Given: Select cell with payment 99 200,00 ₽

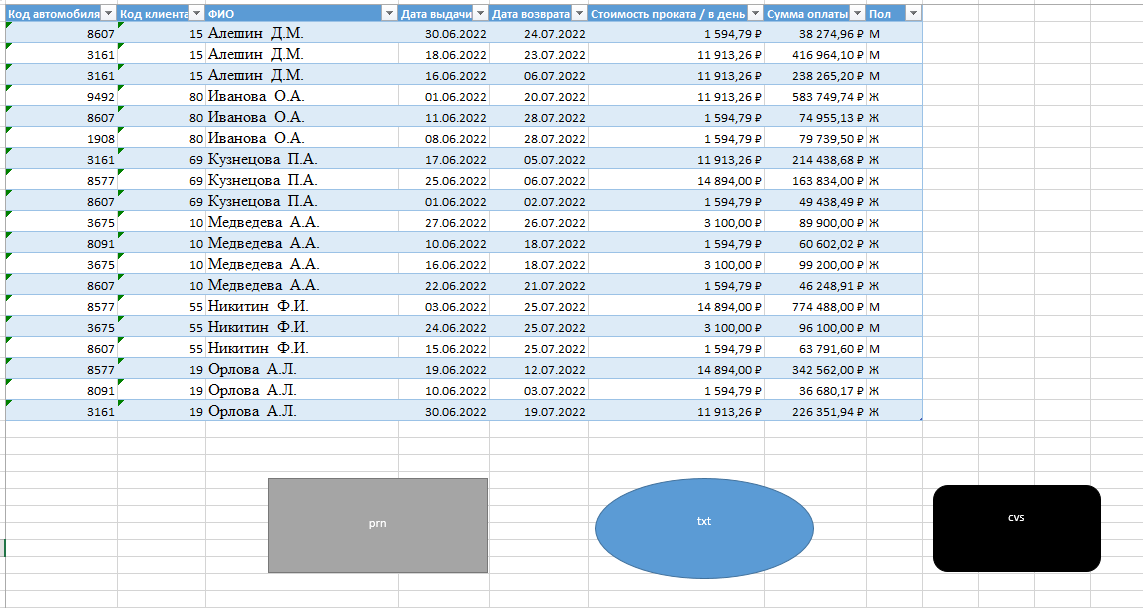Looking at the screenshot, I should tap(815, 265).
